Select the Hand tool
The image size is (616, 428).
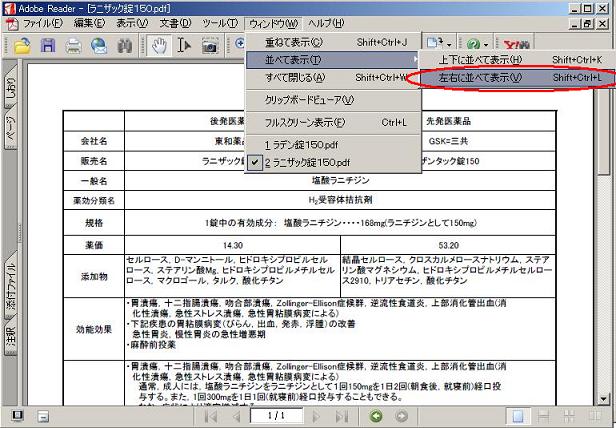pyautogui.click(x=159, y=45)
